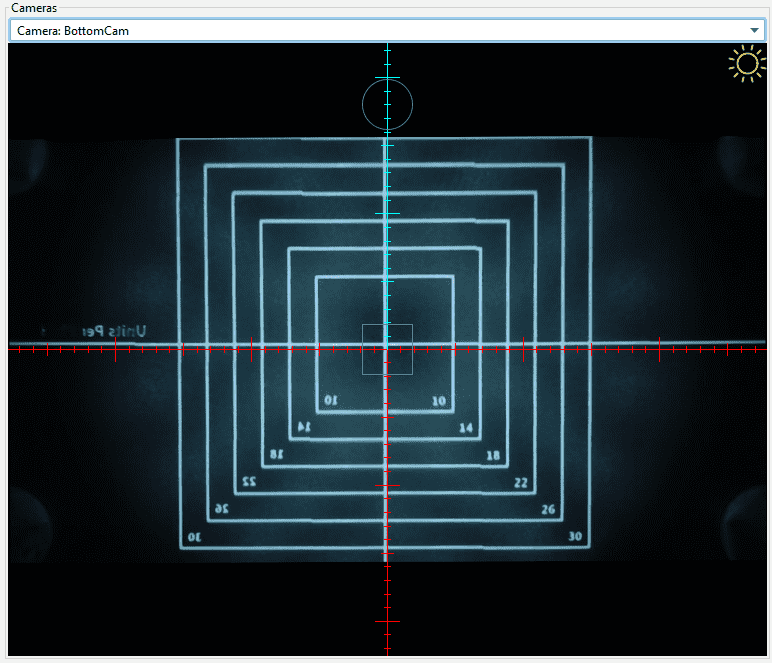The height and width of the screenshot is (663, 772).
Task: Click the bottom end of the red vertical axis
Action: tap(387, 648)
